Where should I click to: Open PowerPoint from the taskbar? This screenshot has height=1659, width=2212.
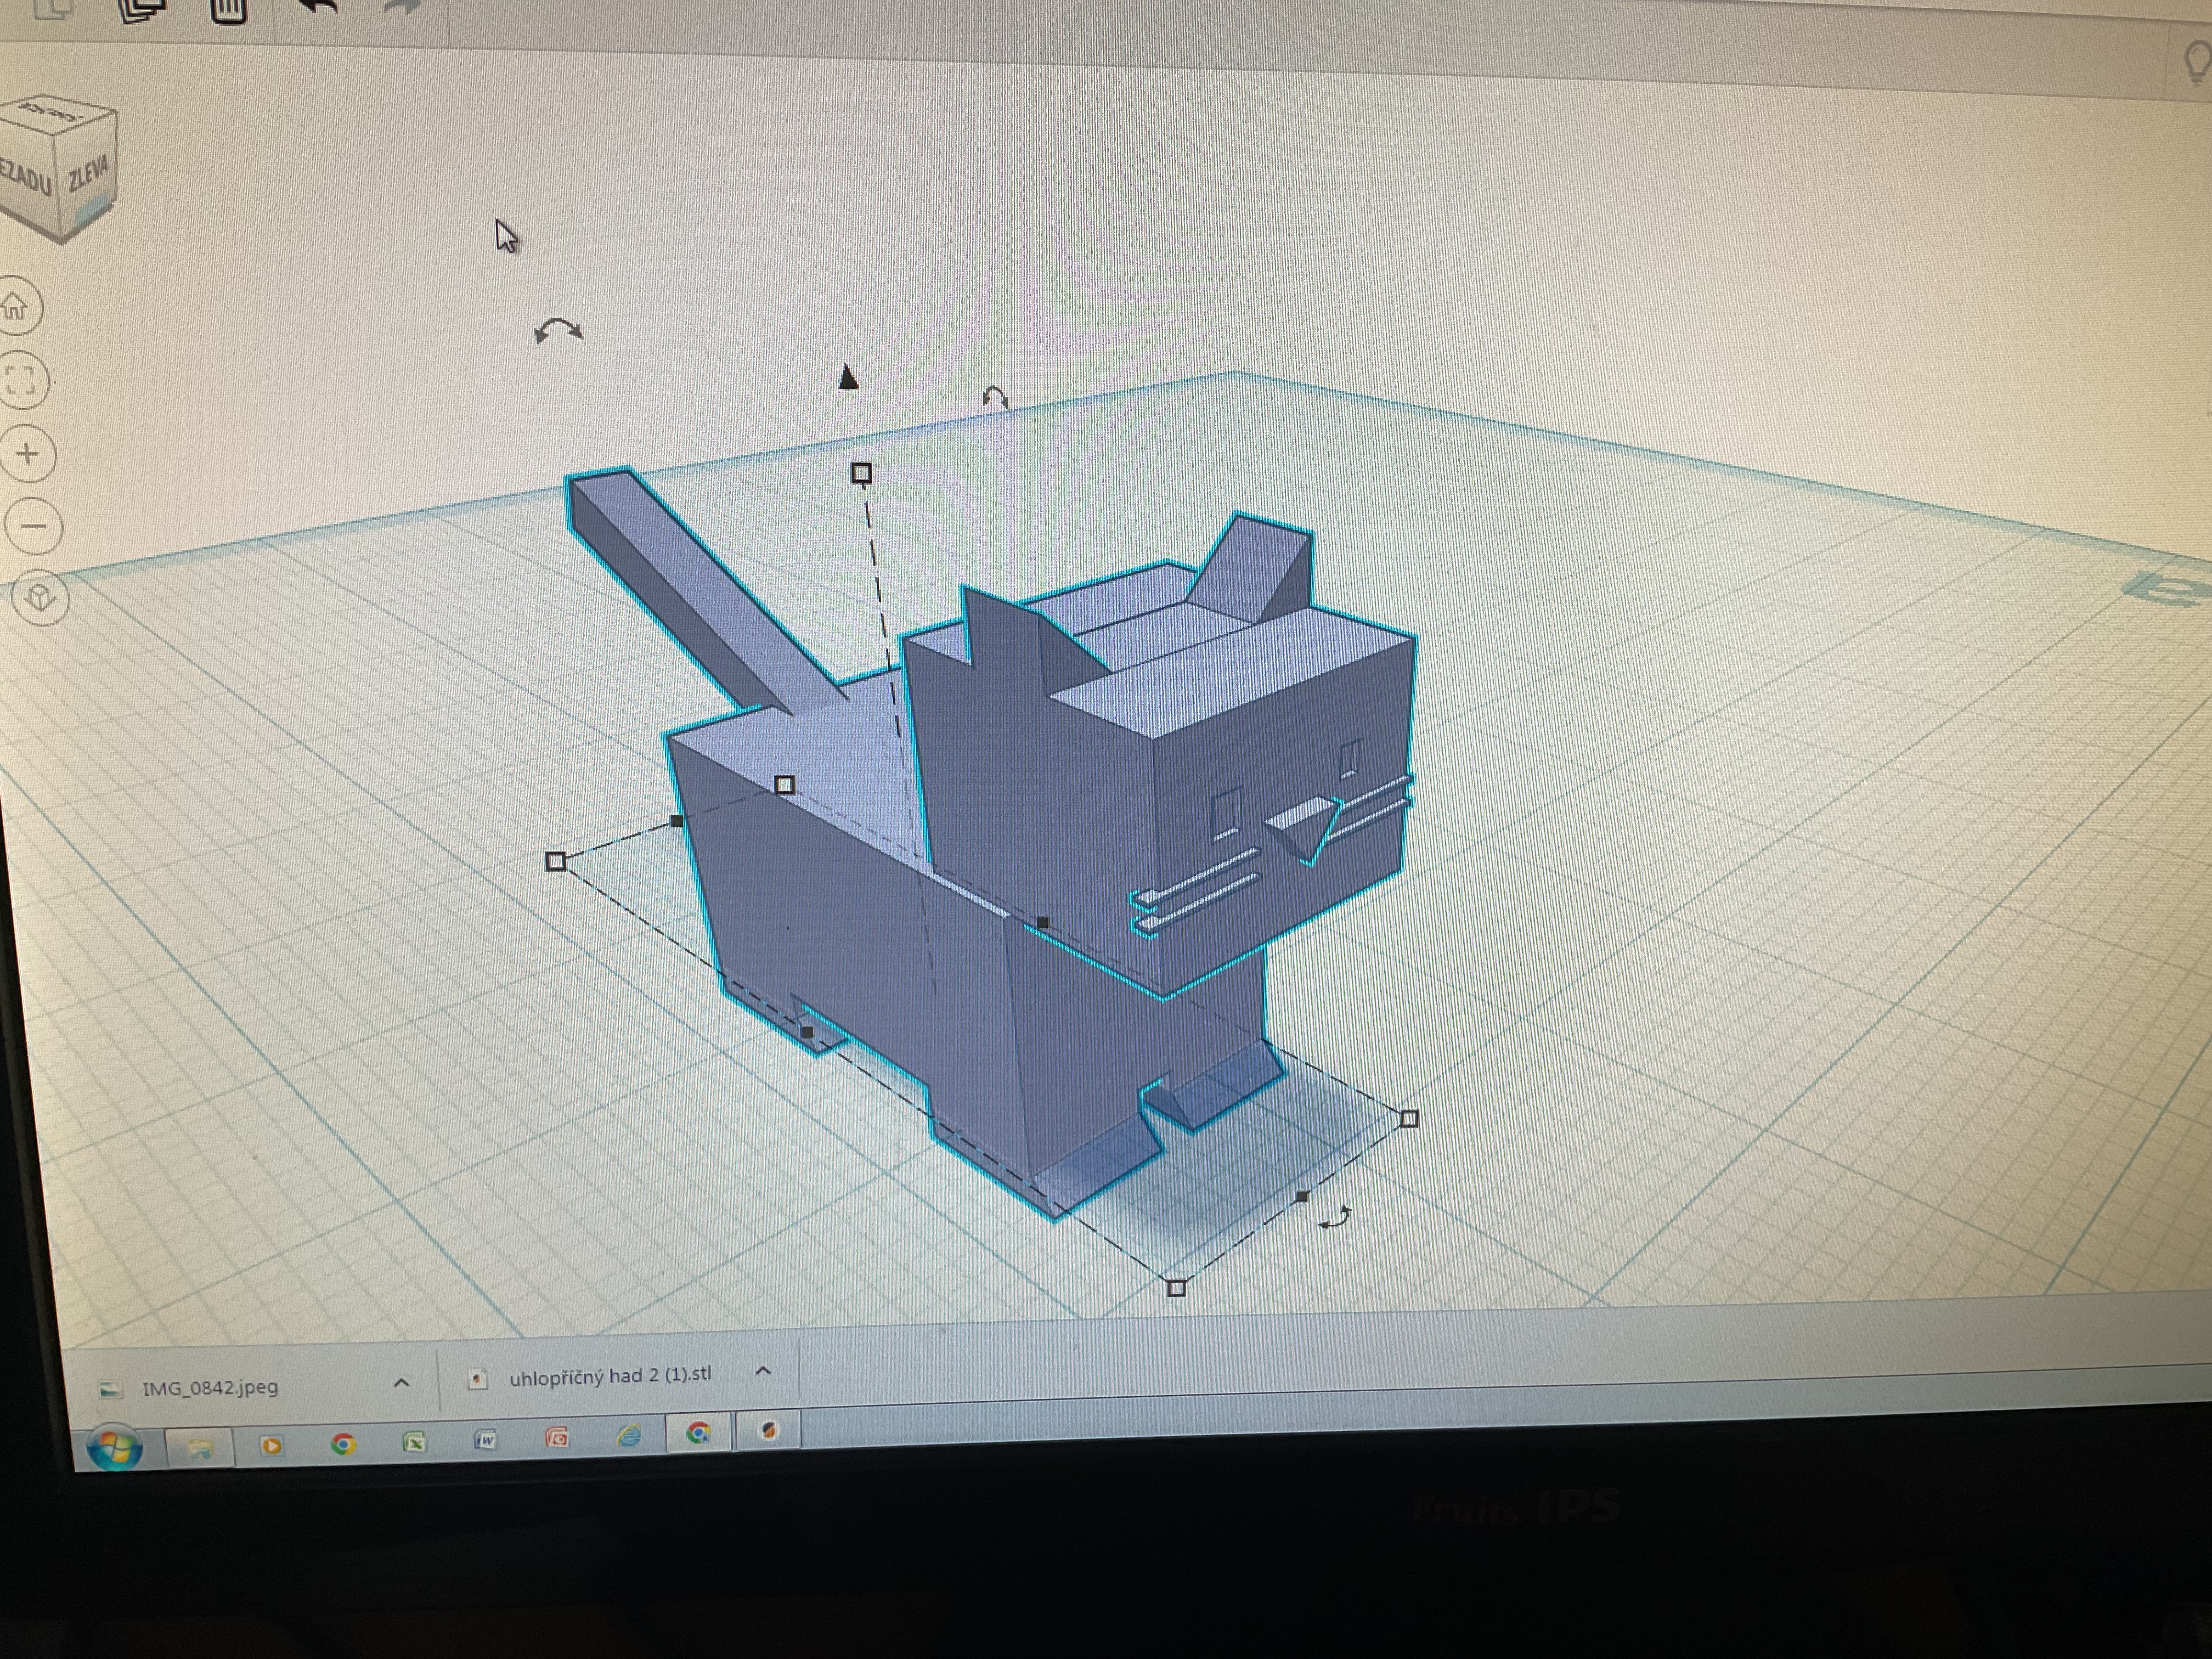click(557, 1437)
